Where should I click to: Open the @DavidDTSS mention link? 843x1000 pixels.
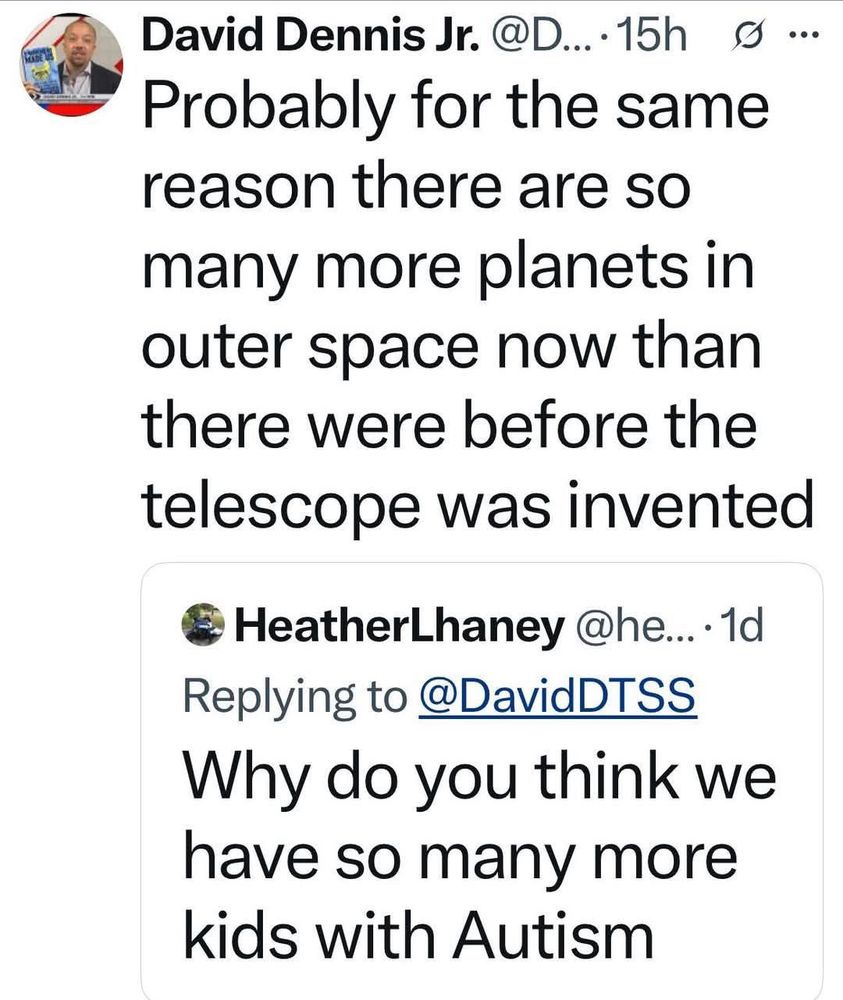(557, 696)
